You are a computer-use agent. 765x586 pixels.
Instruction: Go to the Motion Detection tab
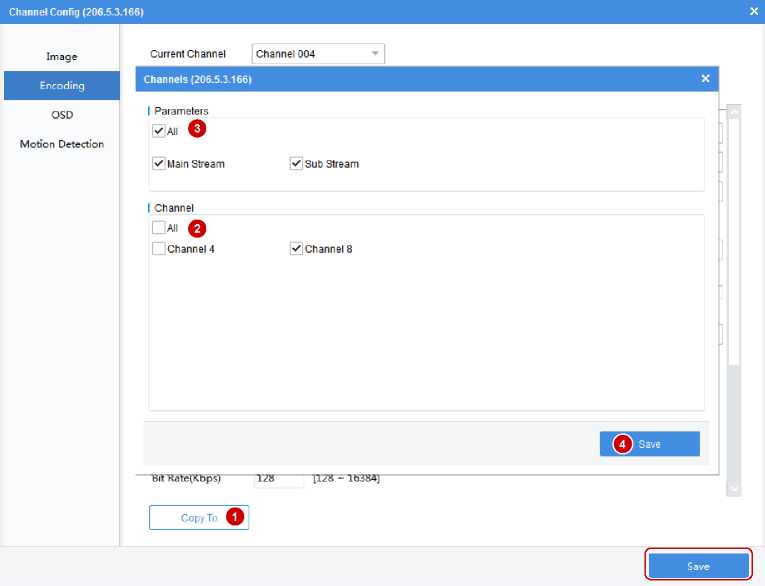[x=61, y=144]
